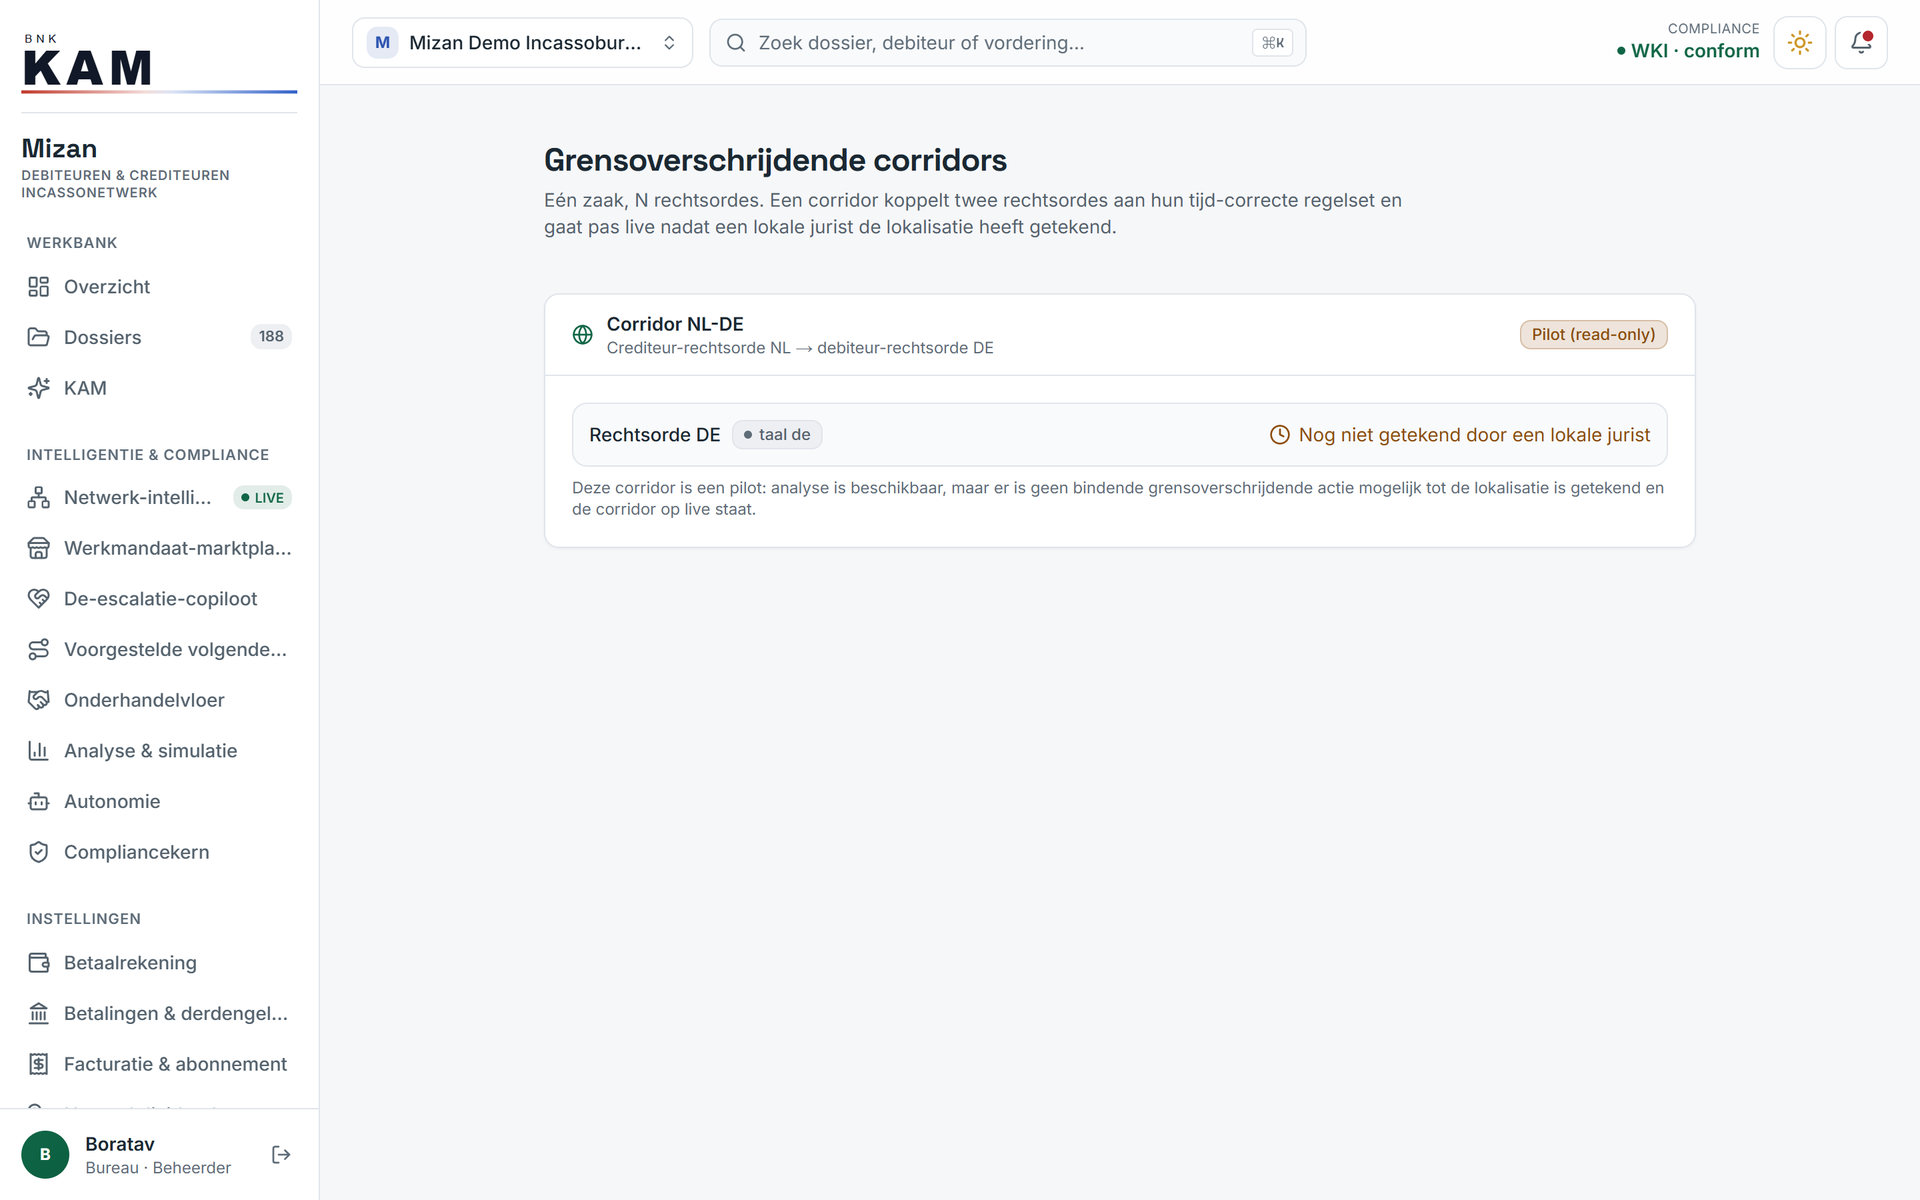Click the Rechtsorde DE row
Screen dimensions: 1920x1200
(x=1119, y=435)
